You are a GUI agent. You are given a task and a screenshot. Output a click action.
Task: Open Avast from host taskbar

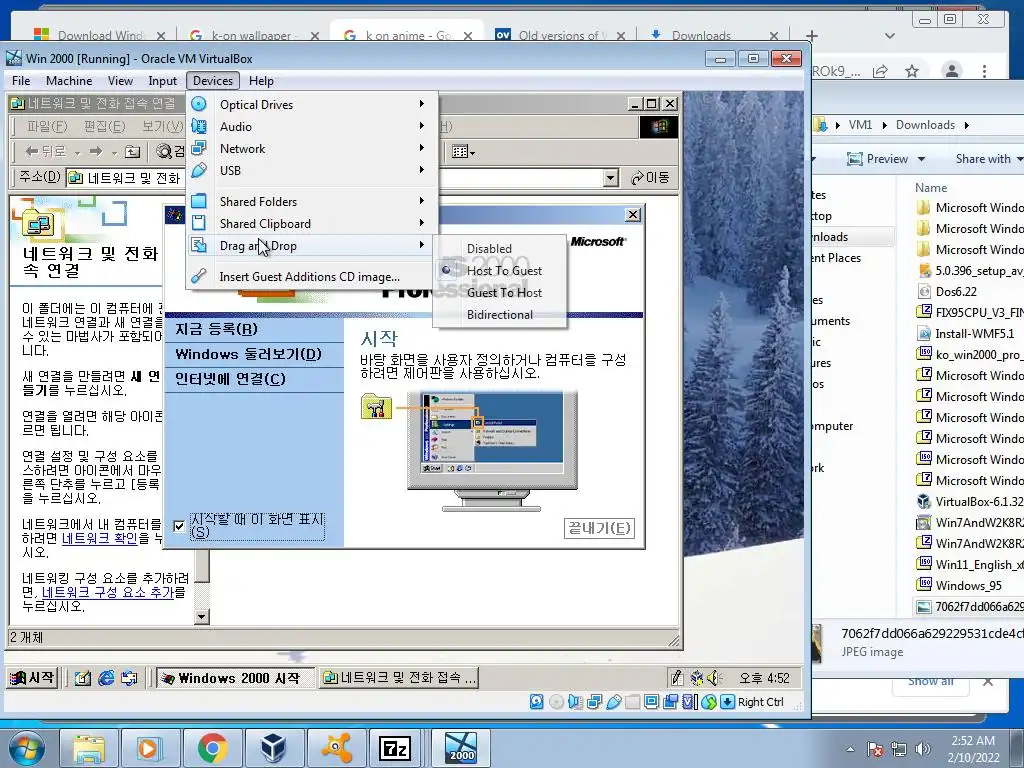click(x=336, y=749)
